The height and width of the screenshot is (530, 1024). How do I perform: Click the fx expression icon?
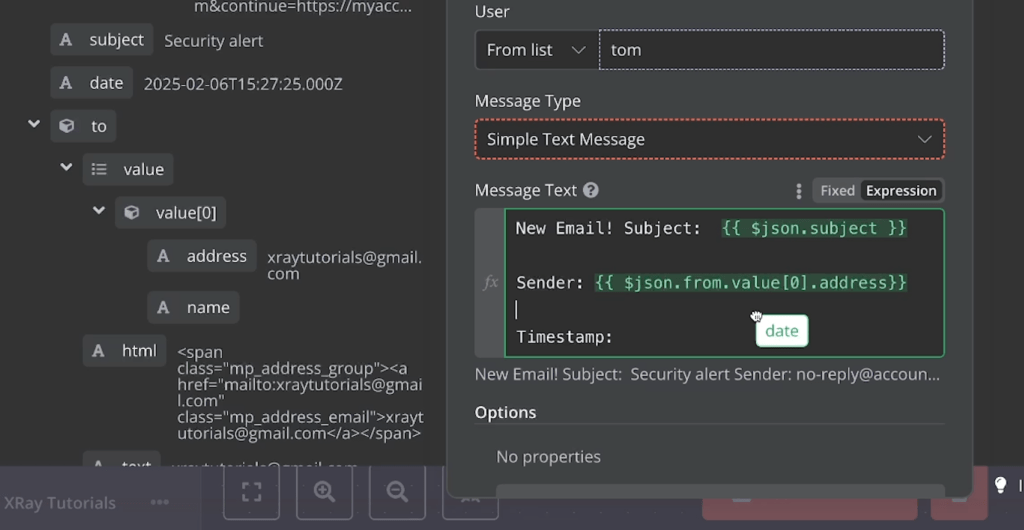(490, 283)
